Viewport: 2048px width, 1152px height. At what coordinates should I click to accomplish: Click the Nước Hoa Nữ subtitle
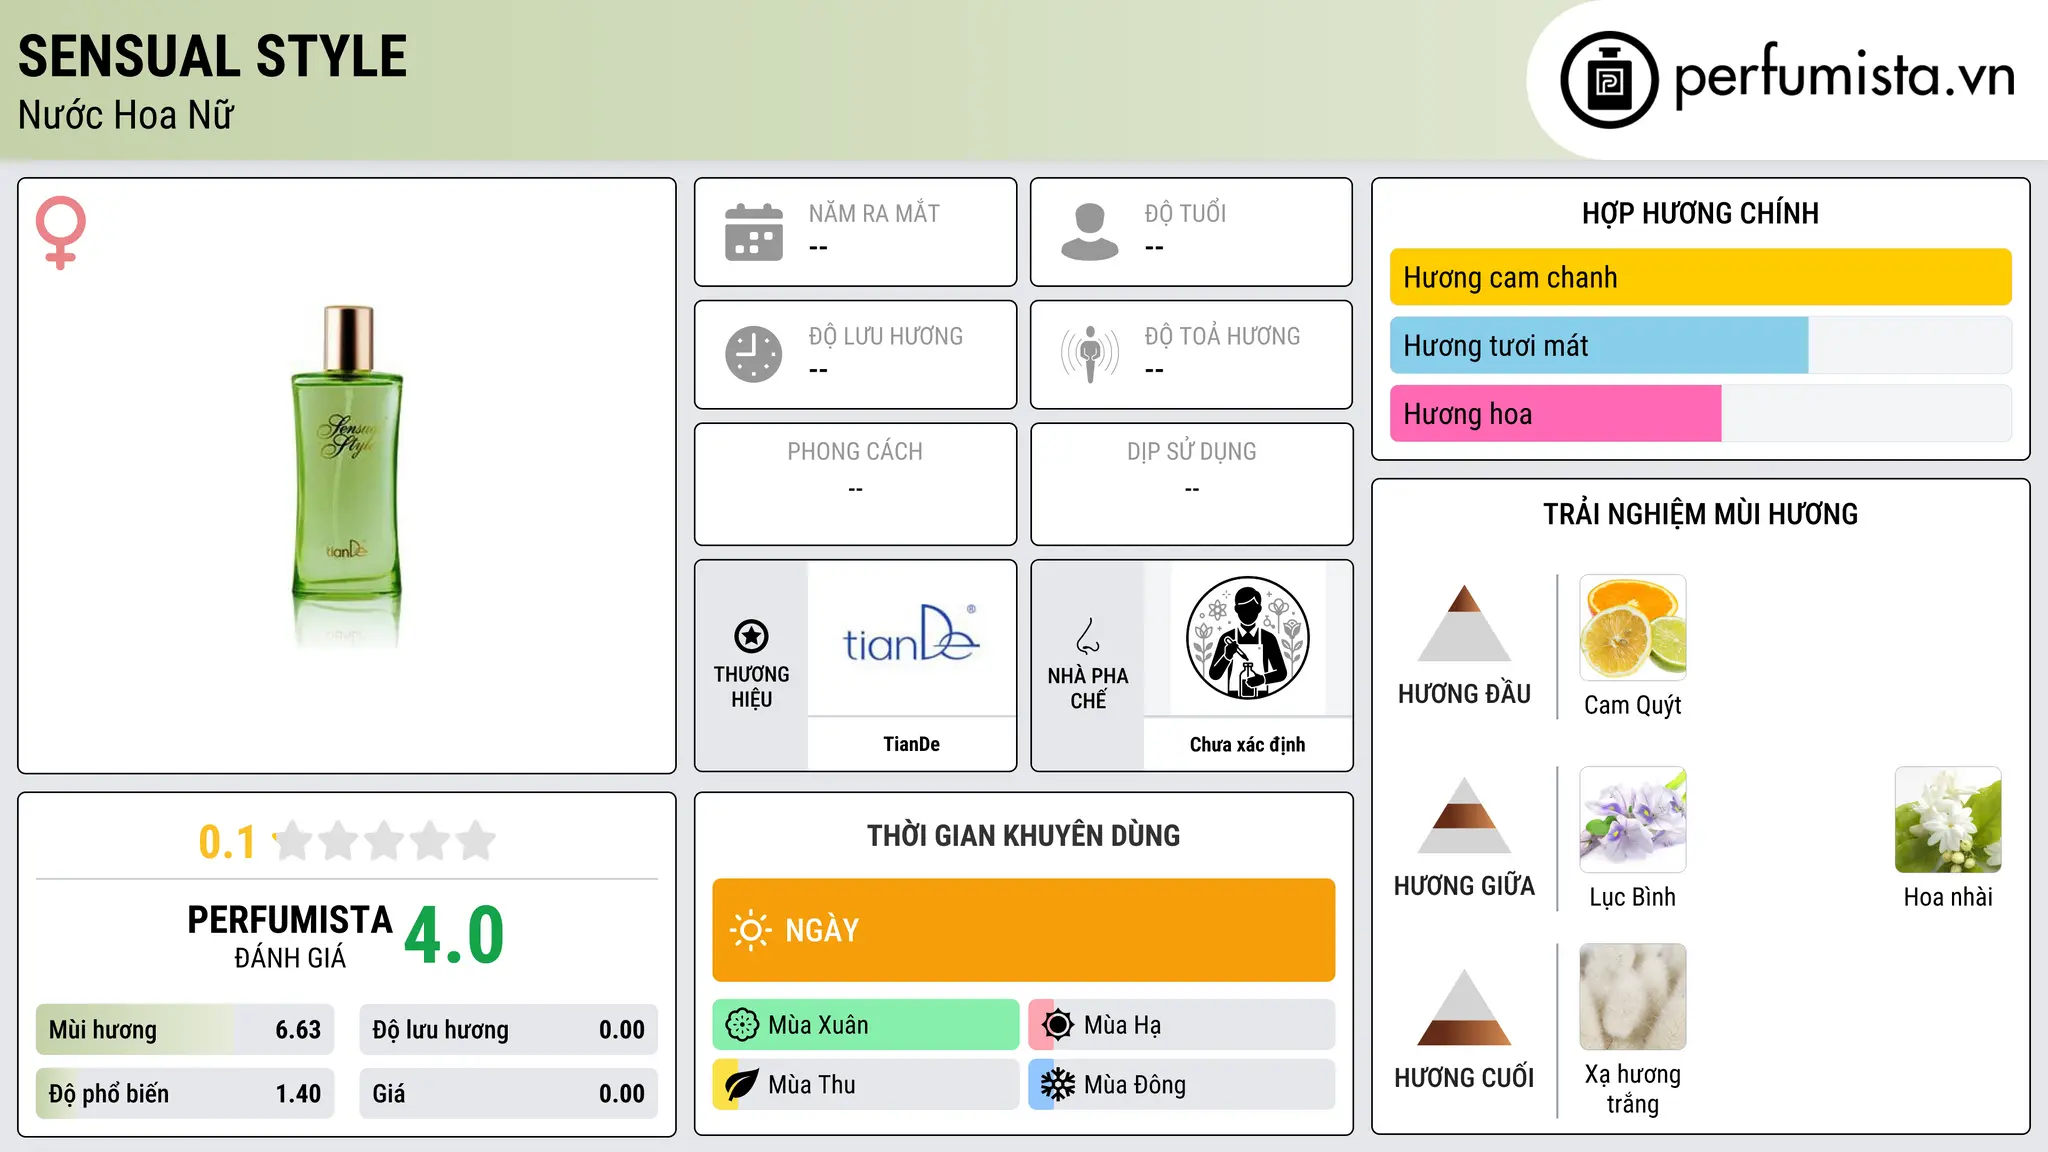tap(126, 116)
